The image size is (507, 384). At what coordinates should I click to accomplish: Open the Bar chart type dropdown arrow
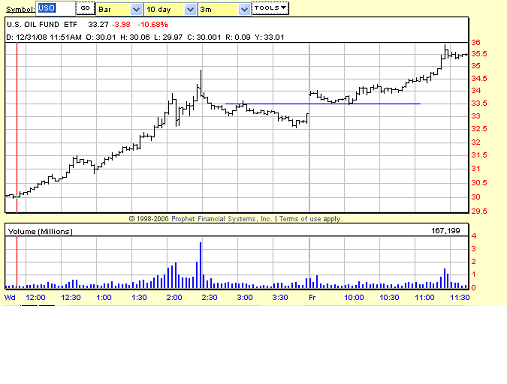tap(136, 9)
